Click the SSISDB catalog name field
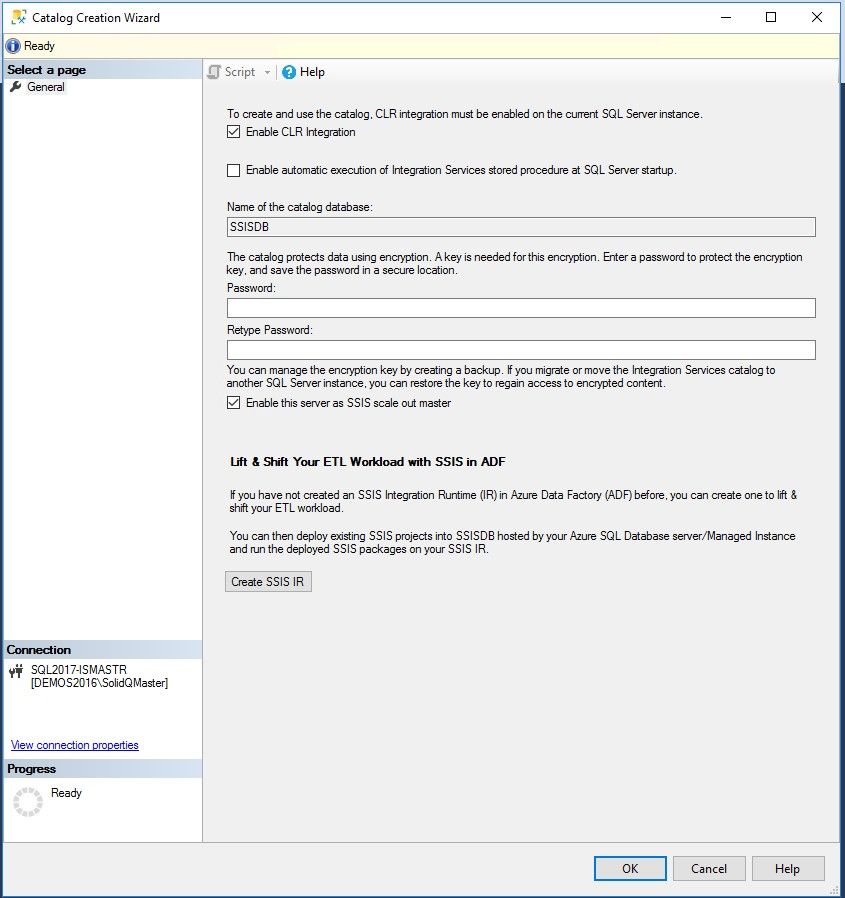The width and height of the screenshot is (845, 898). pyautogui.click(x=520, y=227)
